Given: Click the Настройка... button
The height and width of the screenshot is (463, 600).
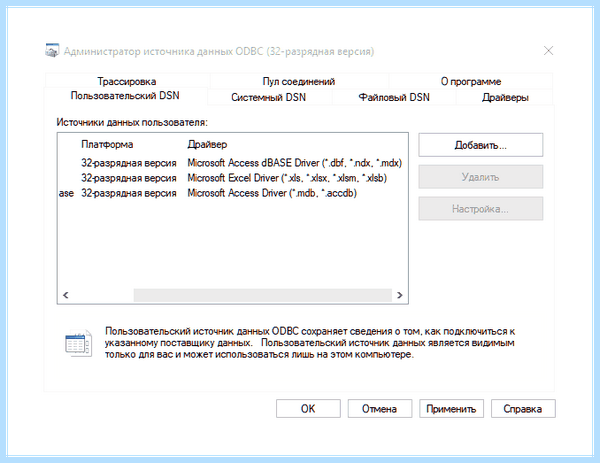Looking at the screenshot, I should pos(481,209).
